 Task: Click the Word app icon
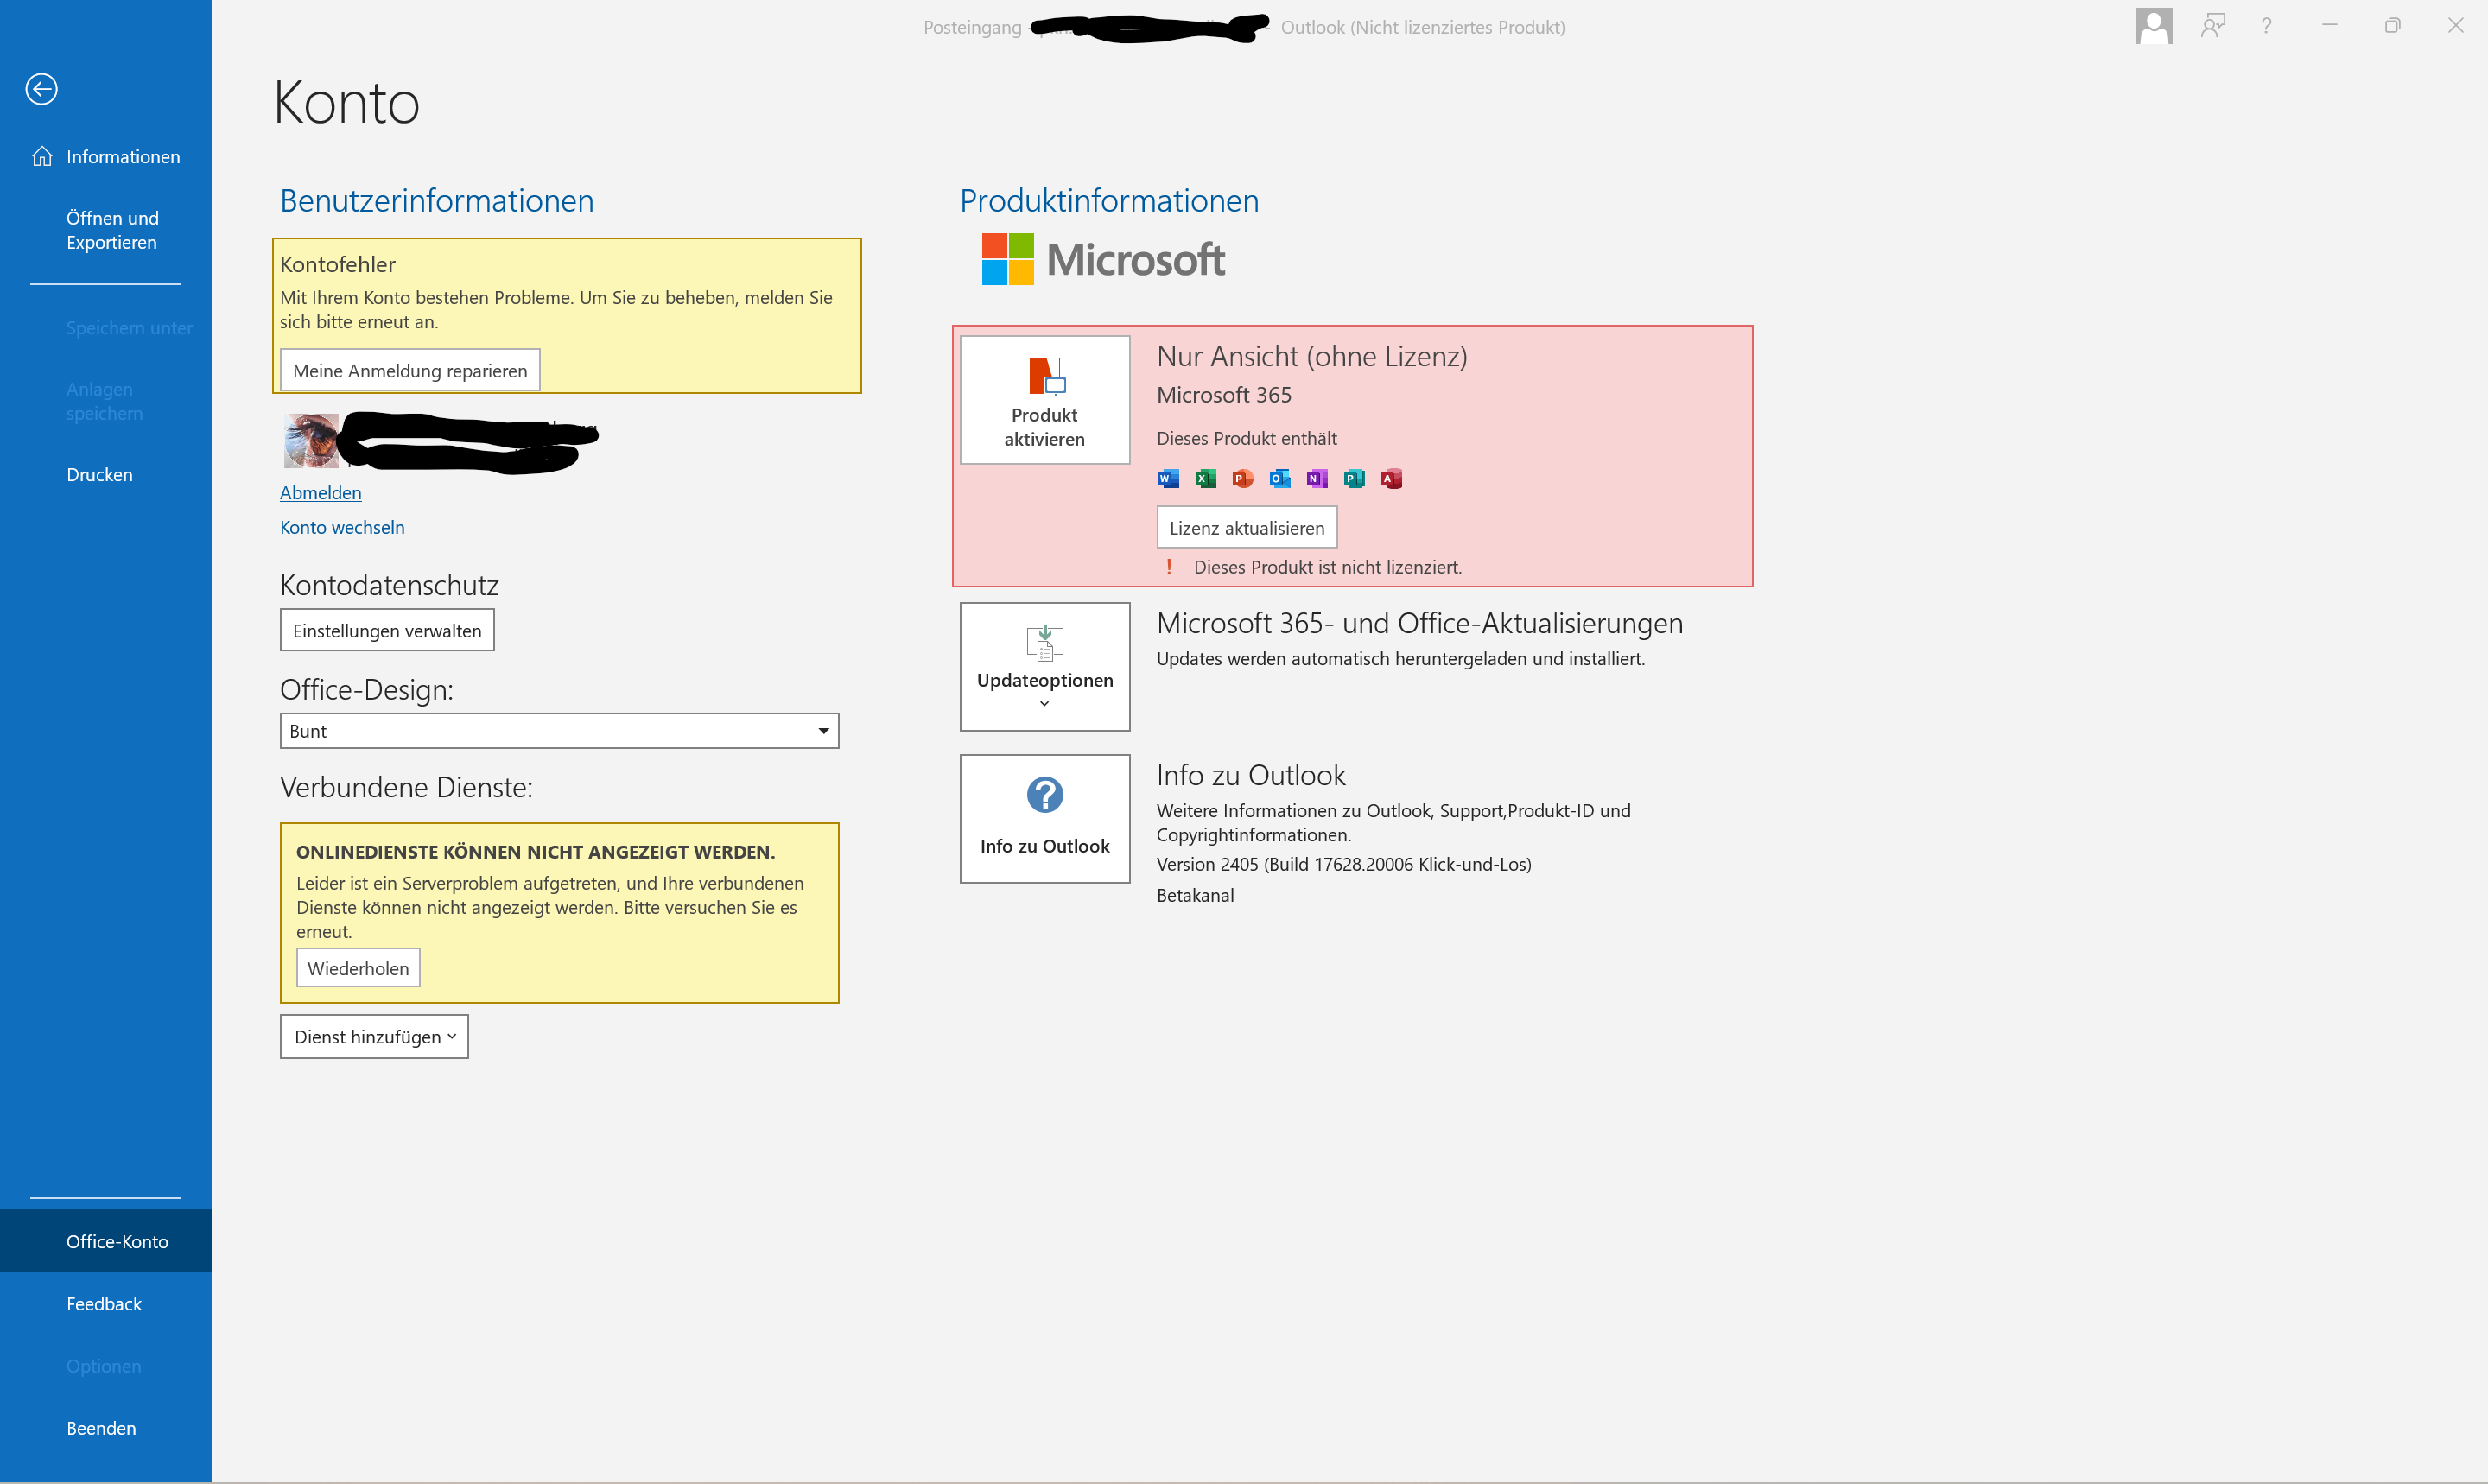(x=1167, y=479)
